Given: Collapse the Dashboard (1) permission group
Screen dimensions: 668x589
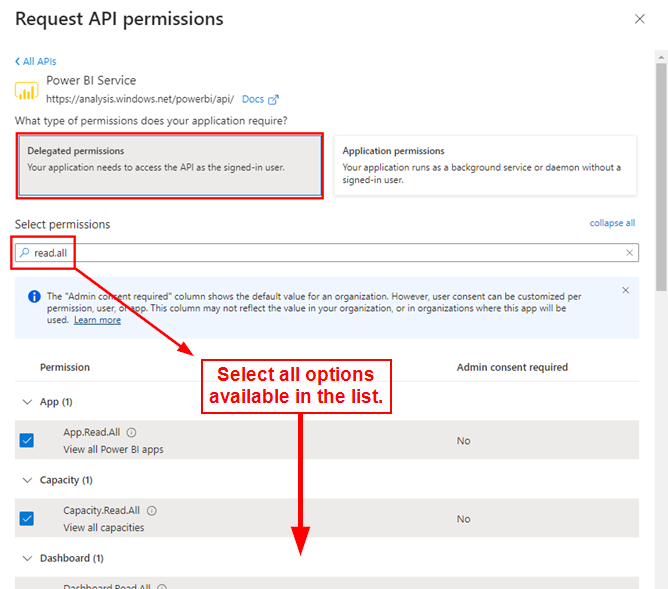Looking at the screenshot, I should click(26, 558).
